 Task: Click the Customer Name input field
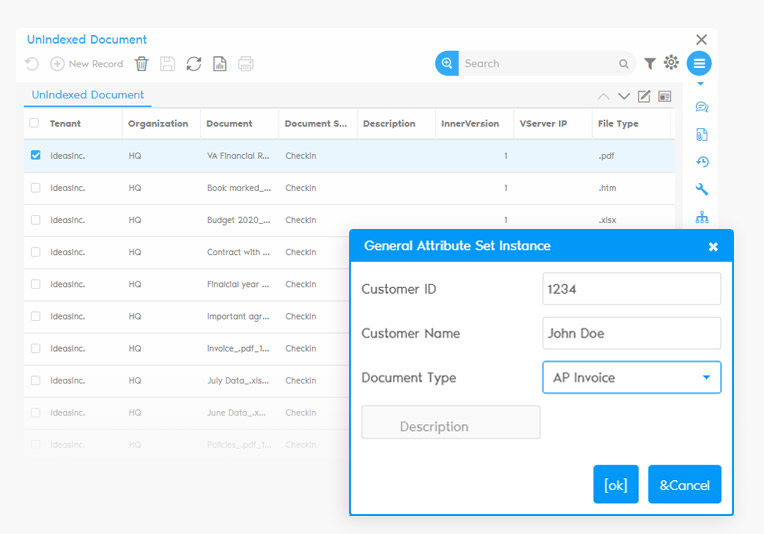(631, 333)
